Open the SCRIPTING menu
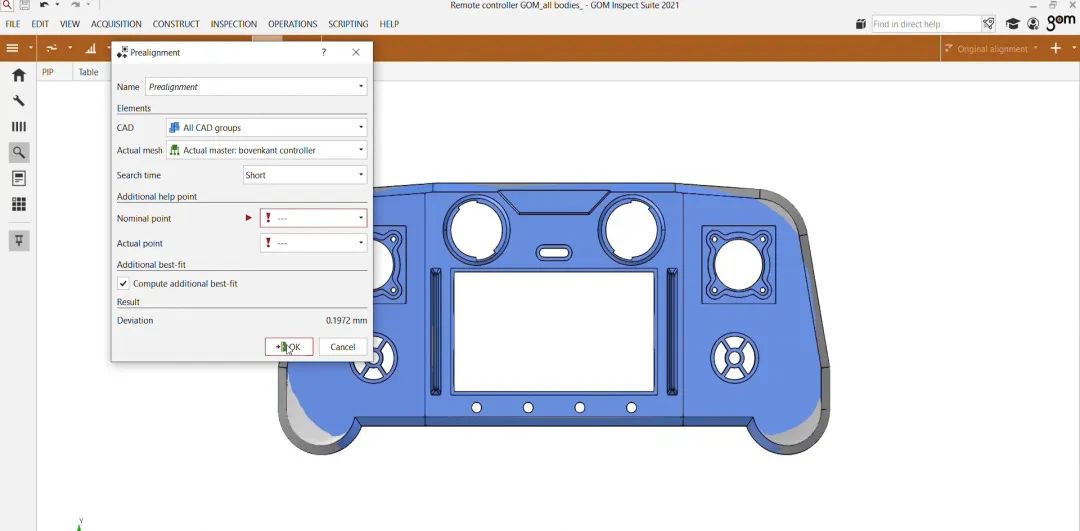Viewport: 1080px width, 531px height. tap(348, 24)
